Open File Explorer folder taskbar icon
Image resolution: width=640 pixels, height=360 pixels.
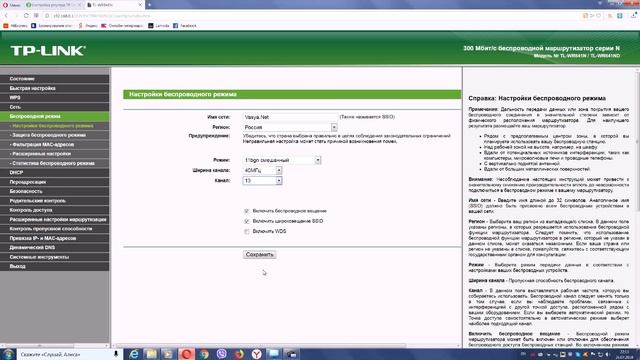click(151, 354)
